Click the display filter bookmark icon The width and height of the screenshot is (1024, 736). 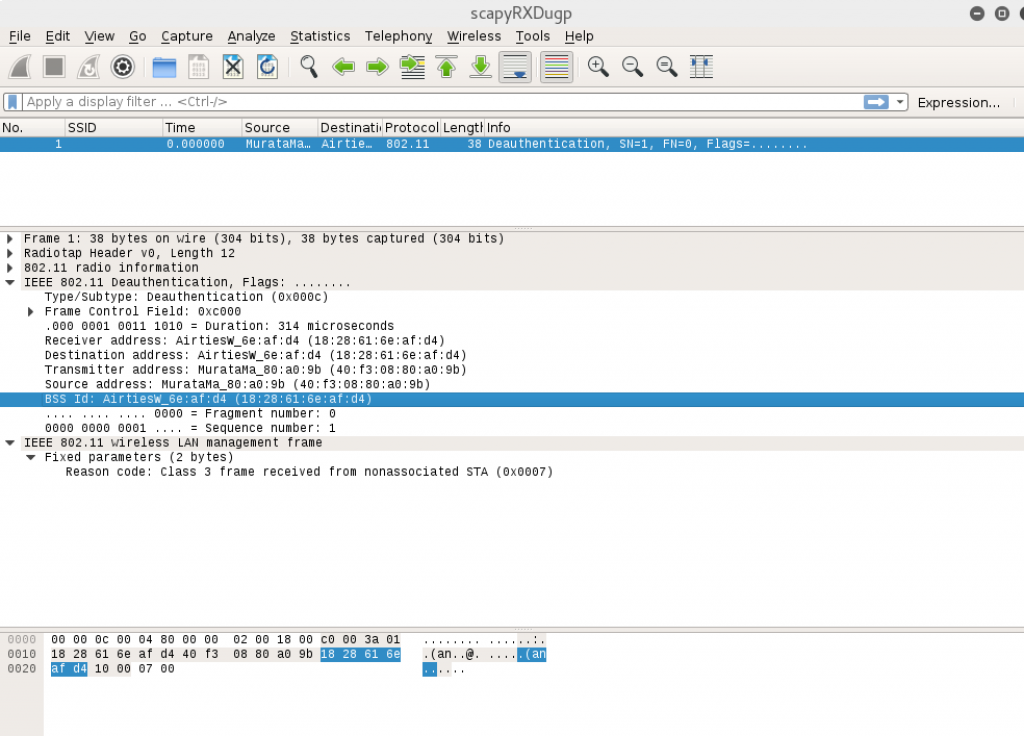(x=12, y=102)
